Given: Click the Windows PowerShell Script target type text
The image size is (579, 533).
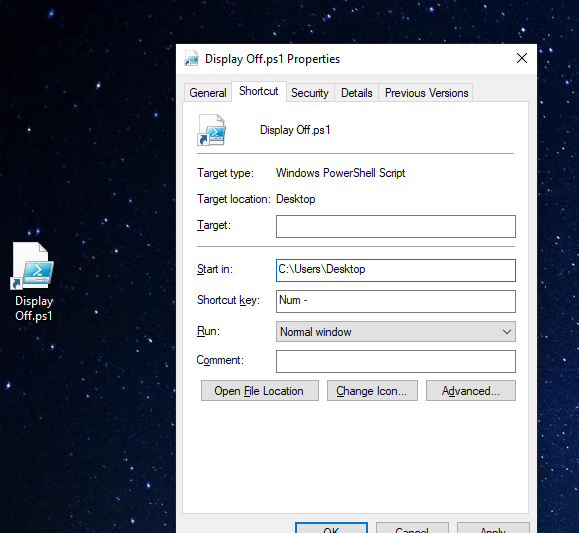Looking at the screenshot, I should tap(340, 173).
